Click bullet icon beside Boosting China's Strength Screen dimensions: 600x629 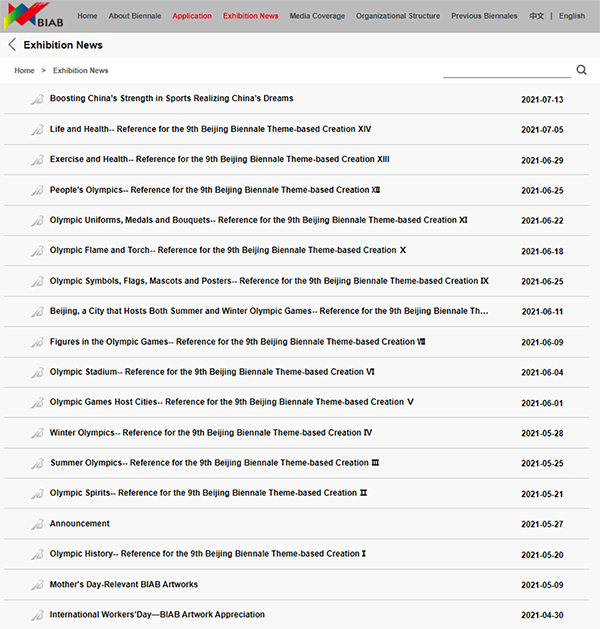click(37, 99)
